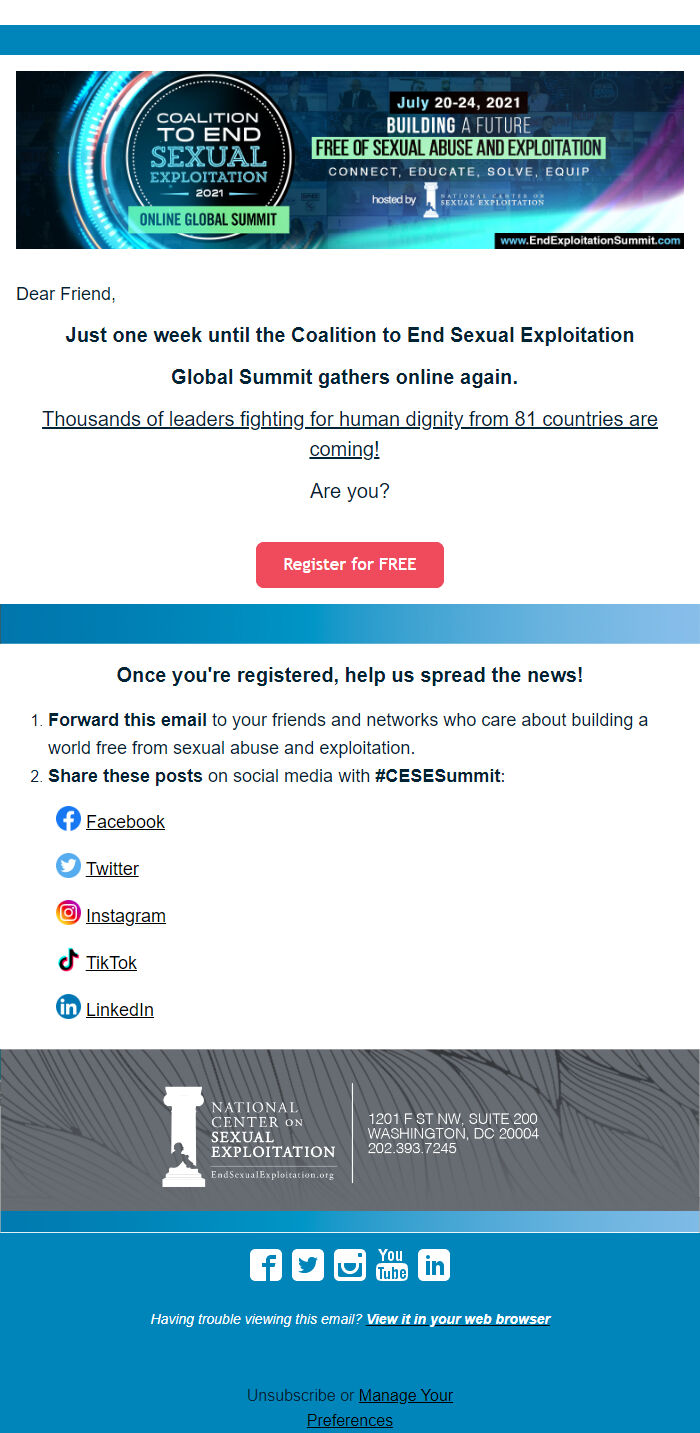Open Manage Your Preferences
This screenshot has width=700, height=1433.
pyautogui.click(x=405, y=1395)
